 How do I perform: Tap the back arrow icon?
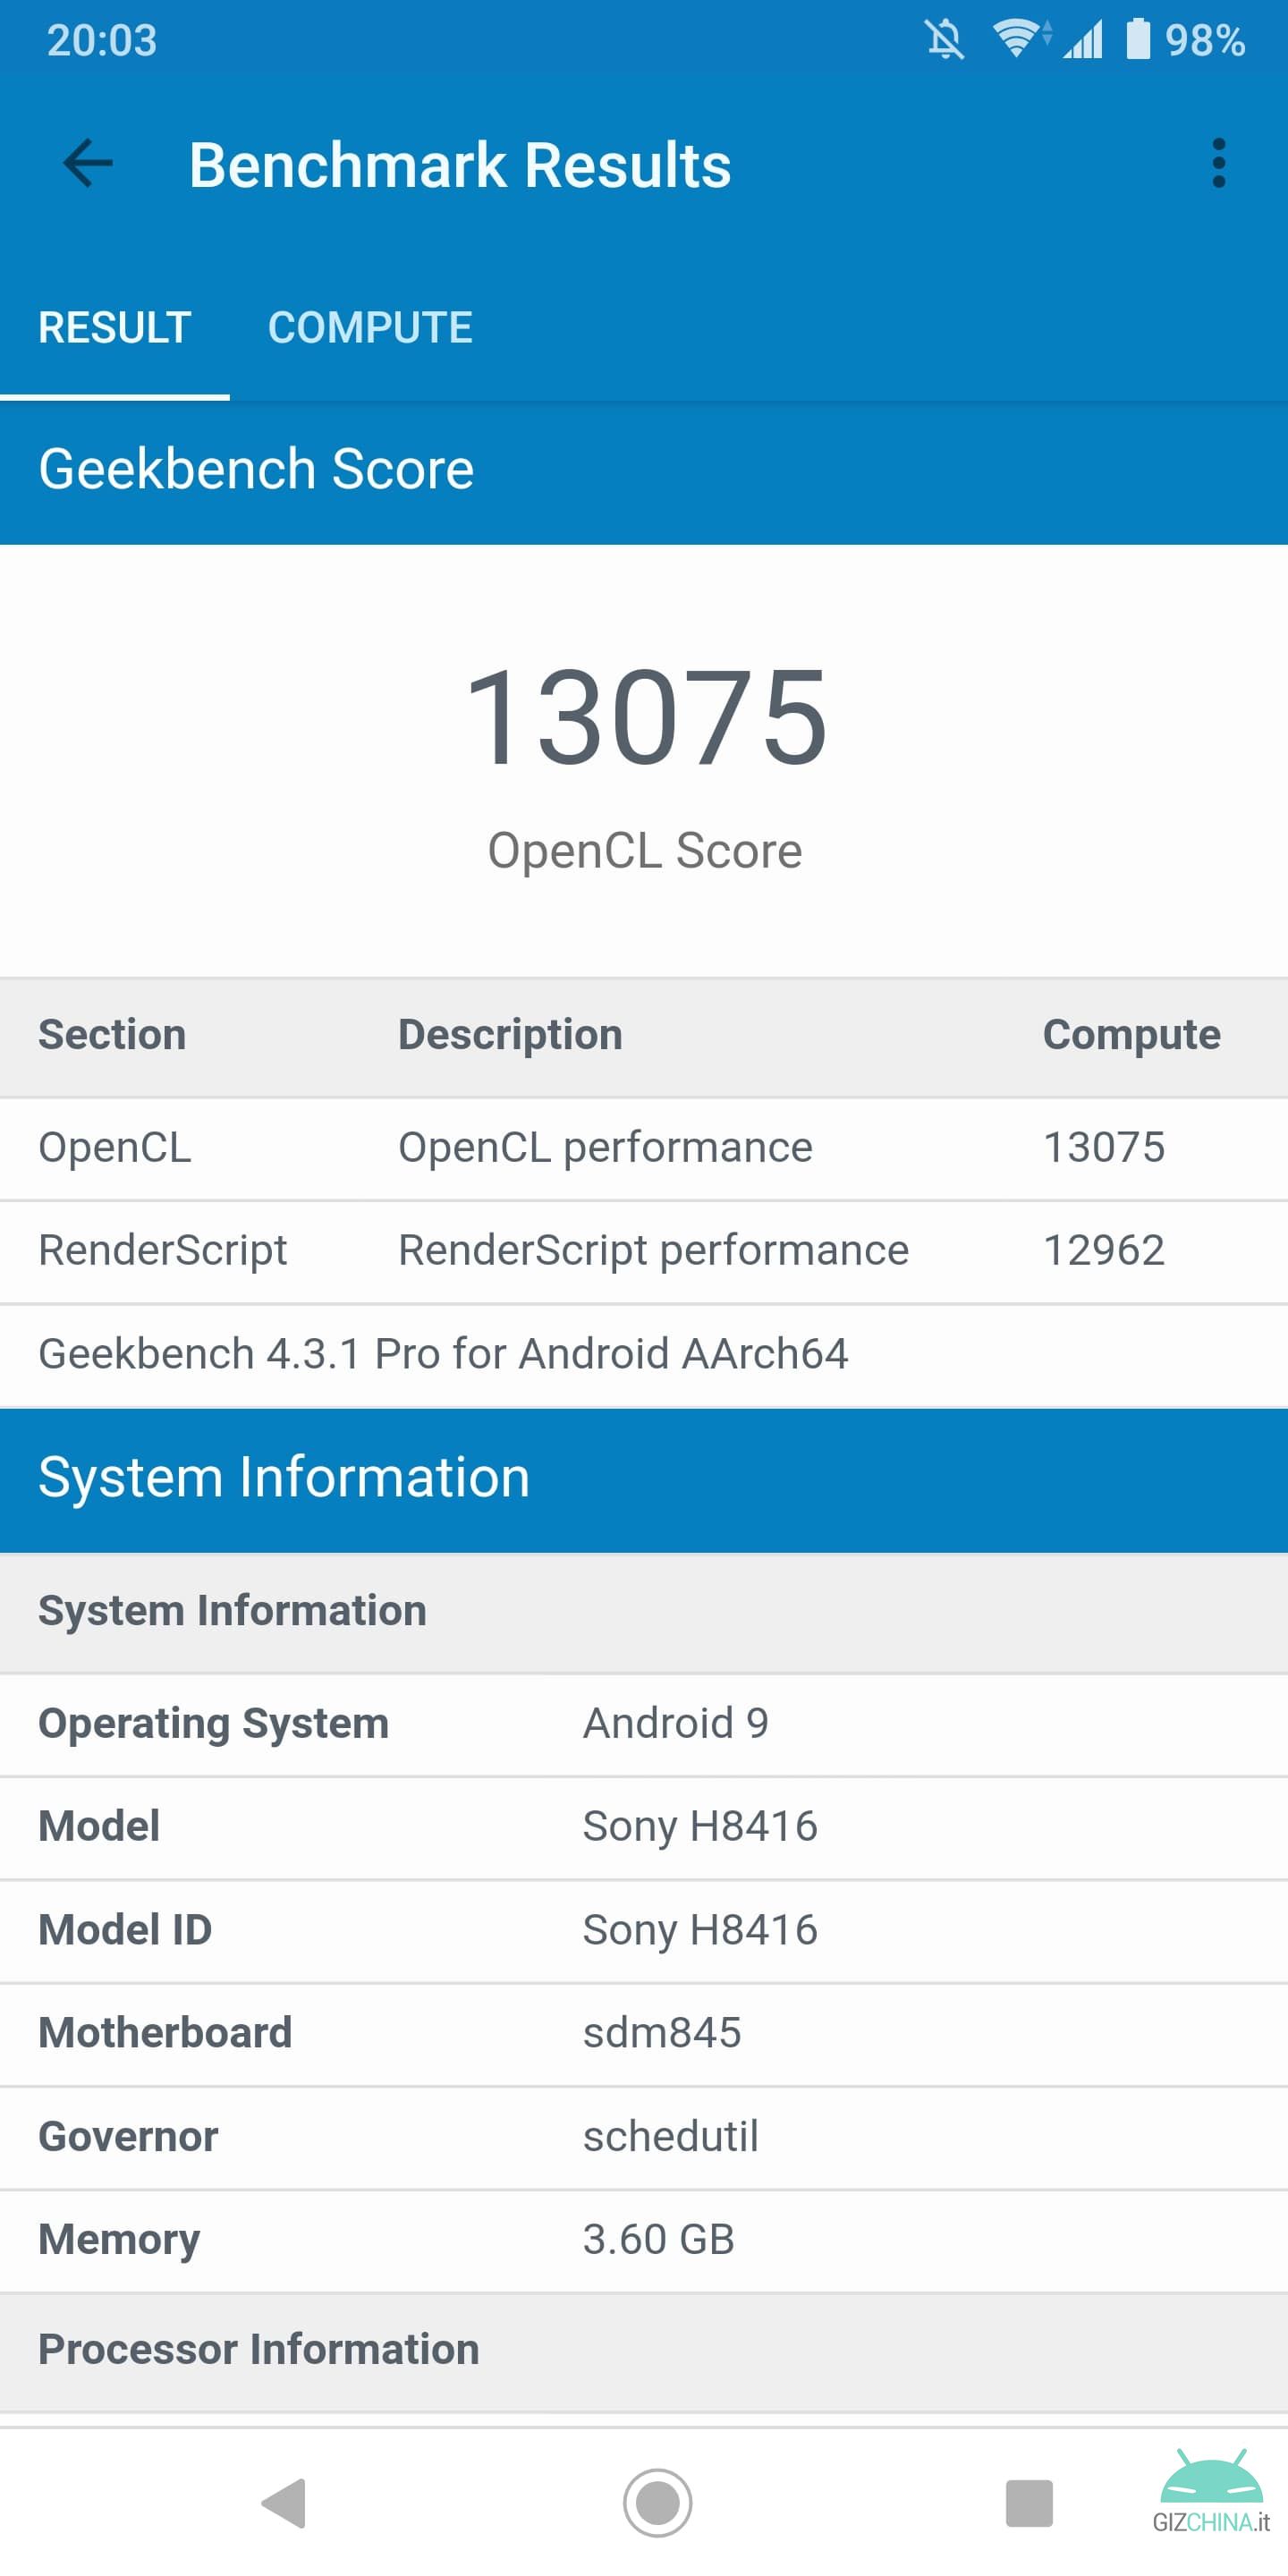coord(88,163)
